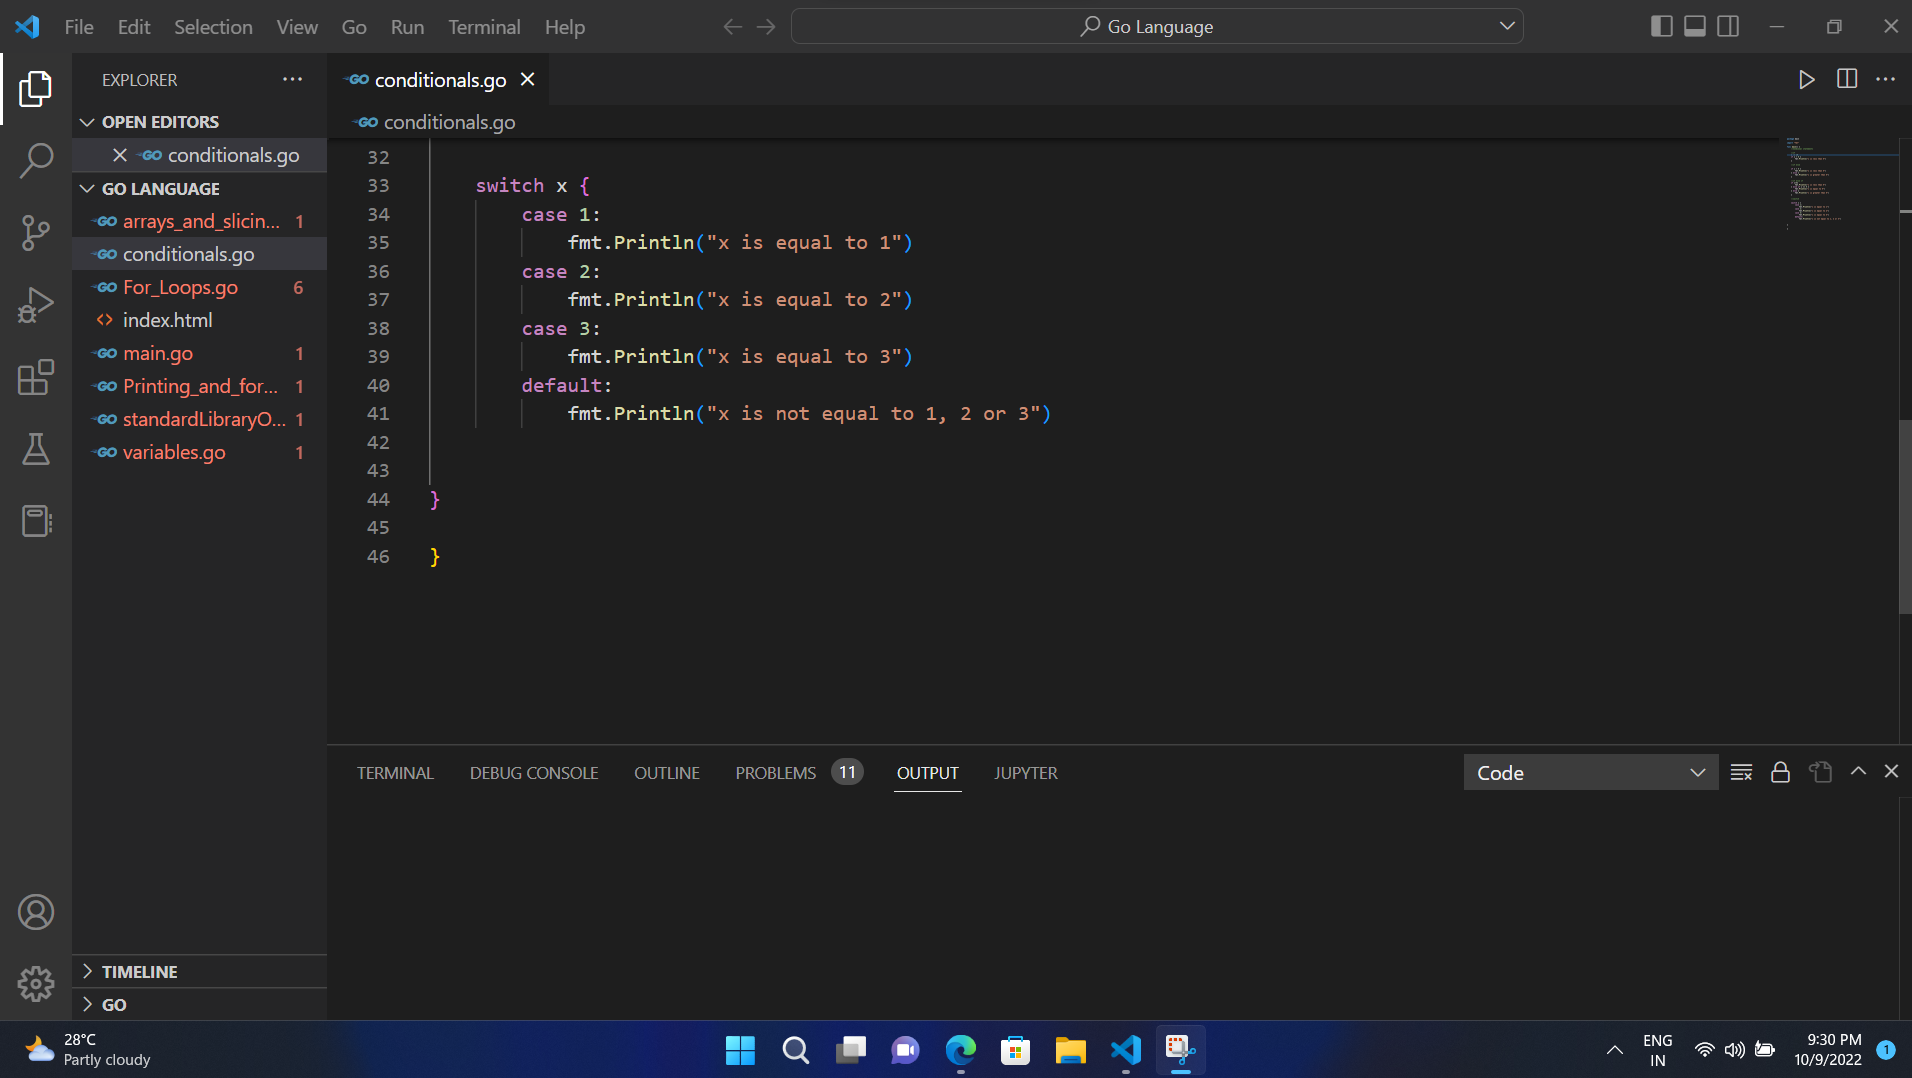
Task: Maximize the panel size with chevron
Action: (1858, 771)
